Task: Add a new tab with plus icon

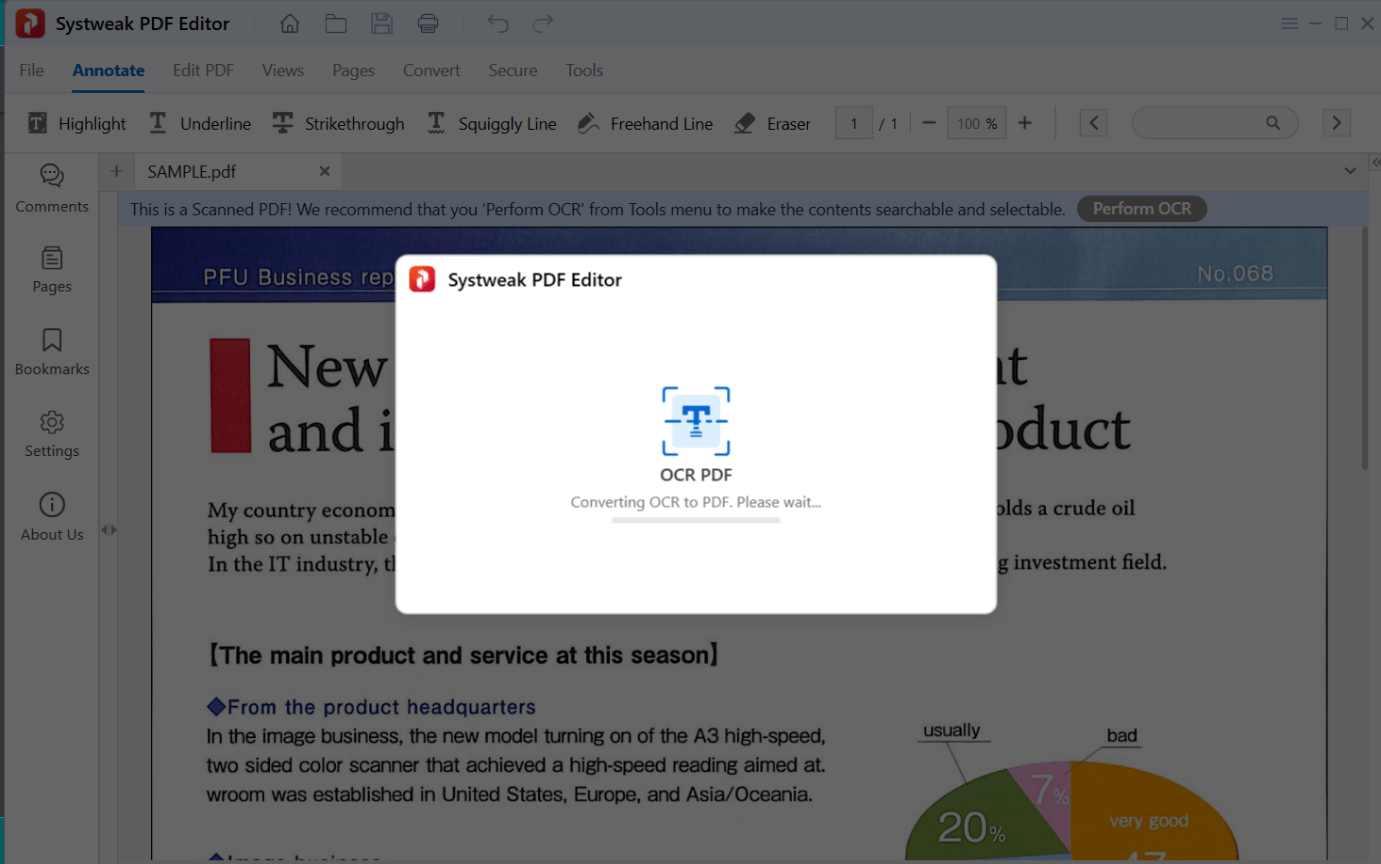Action: point(116,171)
